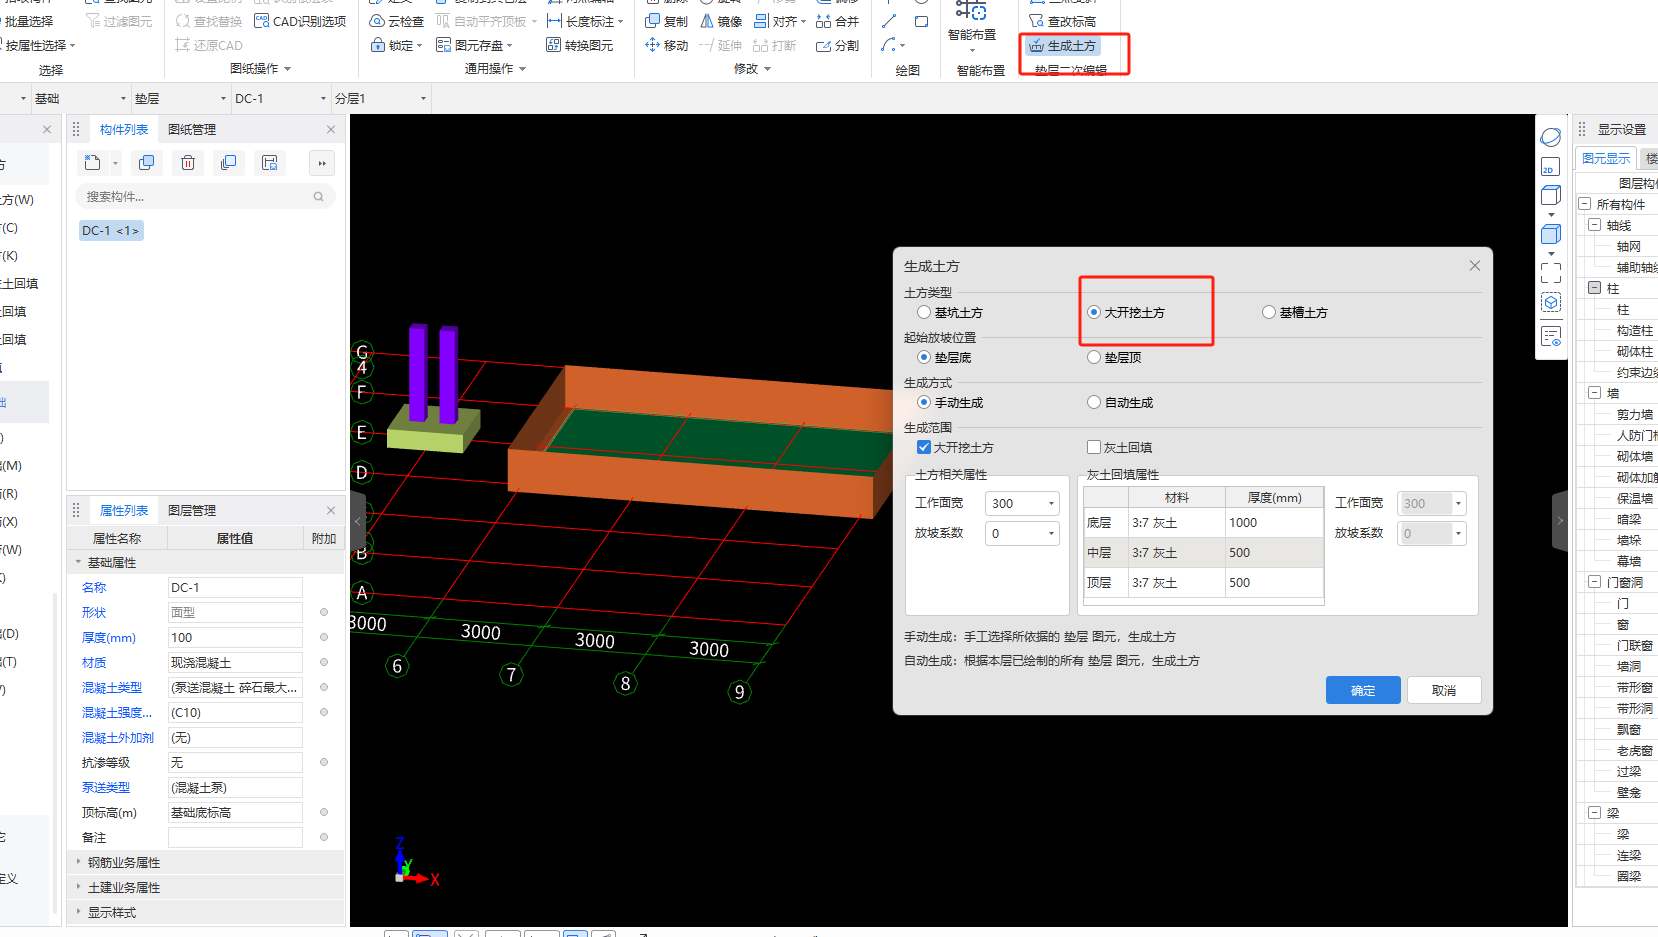The image size is (1658, 937).
Task: Expand the 显示样式 group
Action: pos(79,911)
